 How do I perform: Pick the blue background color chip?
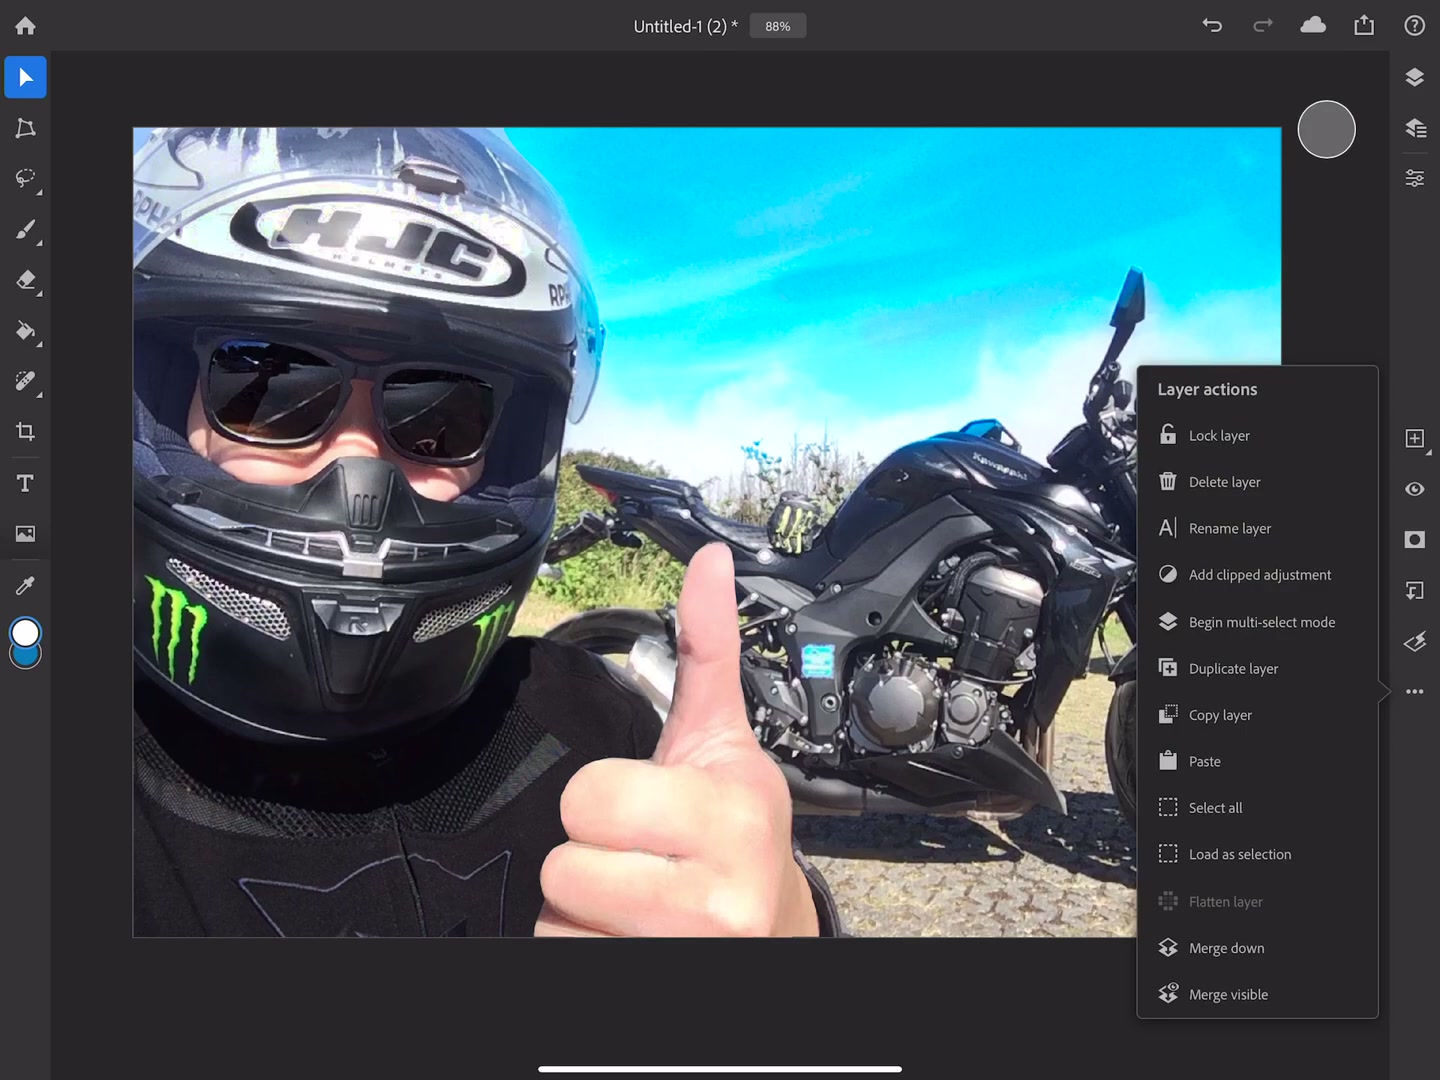coord(25,659)
